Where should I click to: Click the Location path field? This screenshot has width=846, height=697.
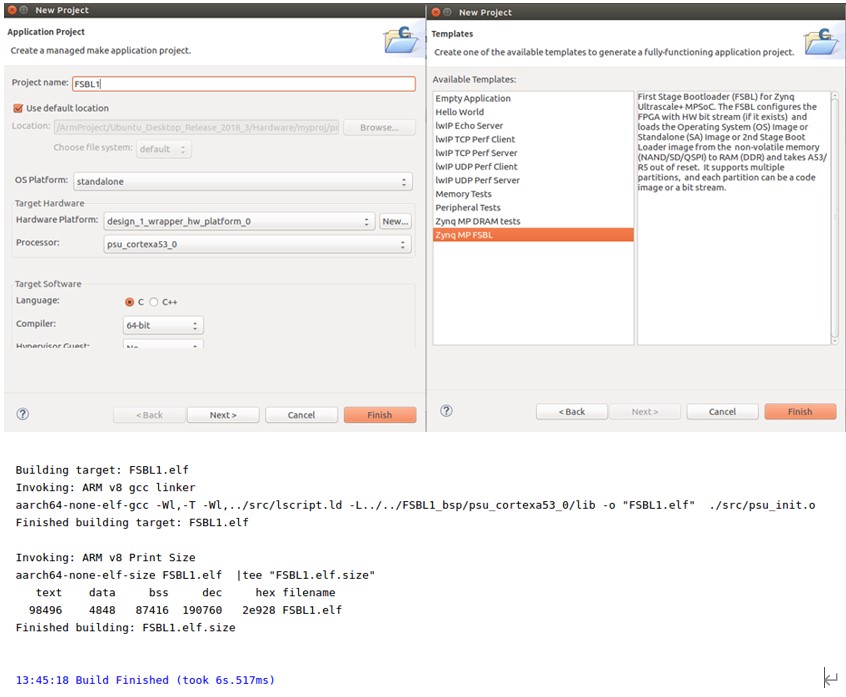pyautogui.click(x=196, y=127)
